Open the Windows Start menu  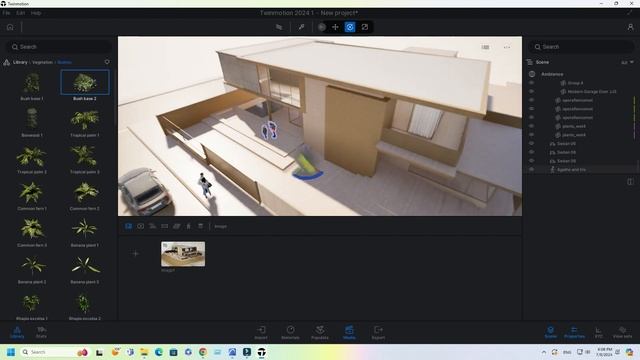tap(11, 352)
